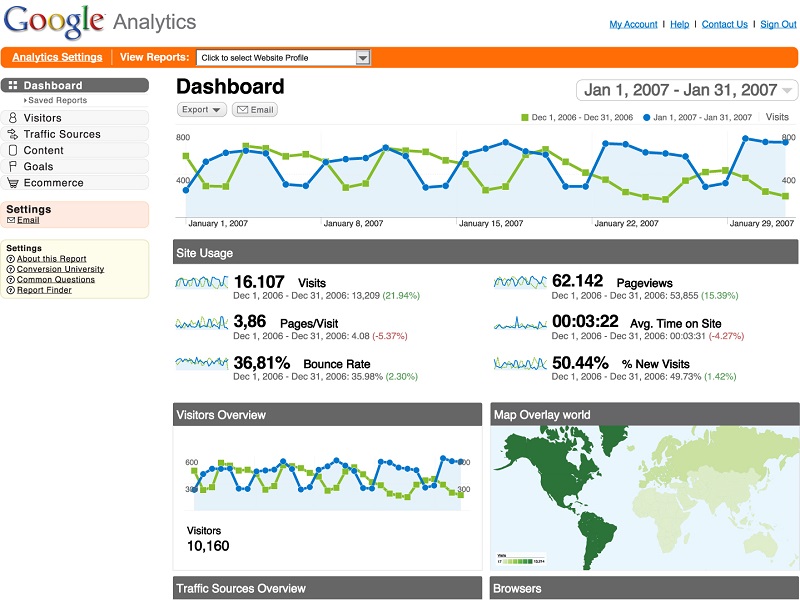Screen dimensions: 800x600
Task: Click the Dashboard grid icon in sidebar
Action: point(13,85)
